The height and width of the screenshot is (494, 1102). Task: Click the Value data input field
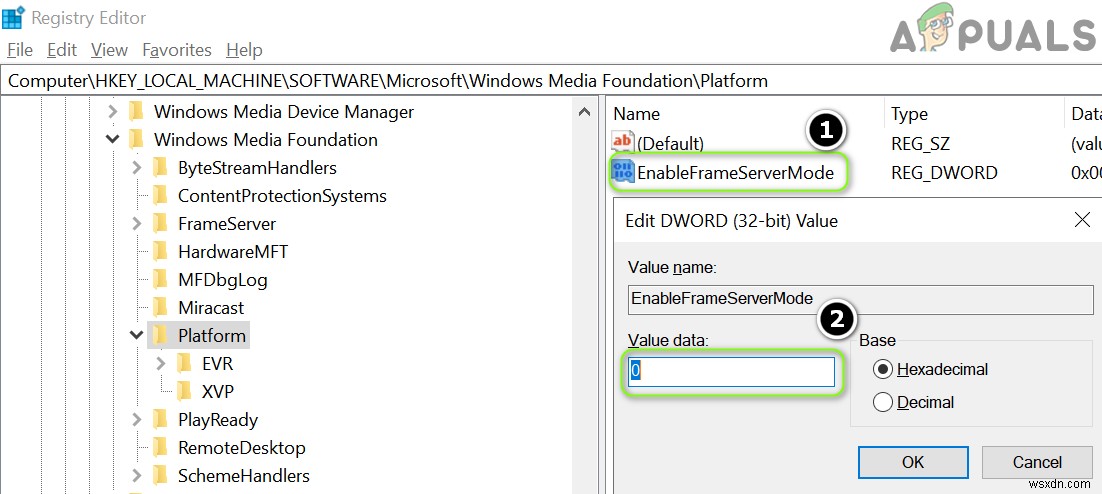731,372
